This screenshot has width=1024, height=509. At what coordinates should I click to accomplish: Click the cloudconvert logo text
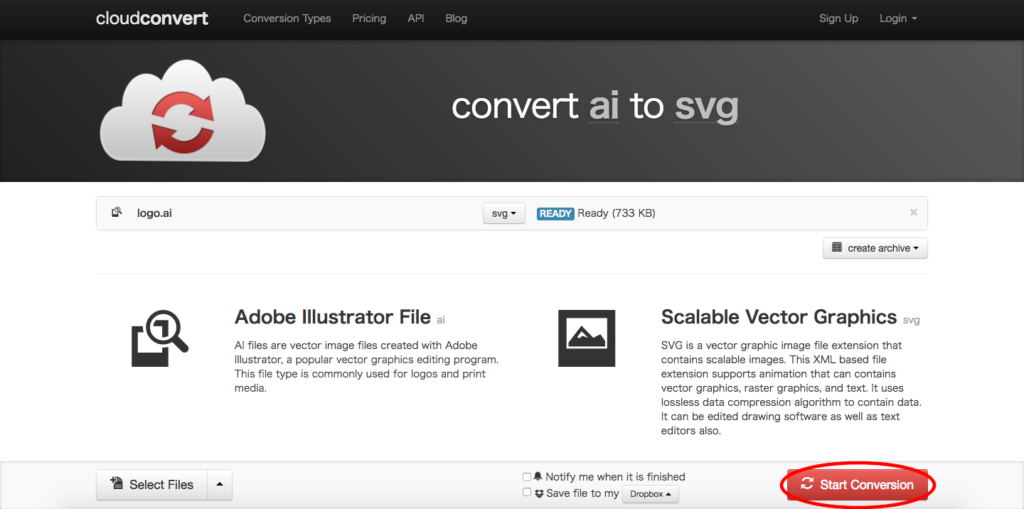pyautogui.click(x=152, y=18)
